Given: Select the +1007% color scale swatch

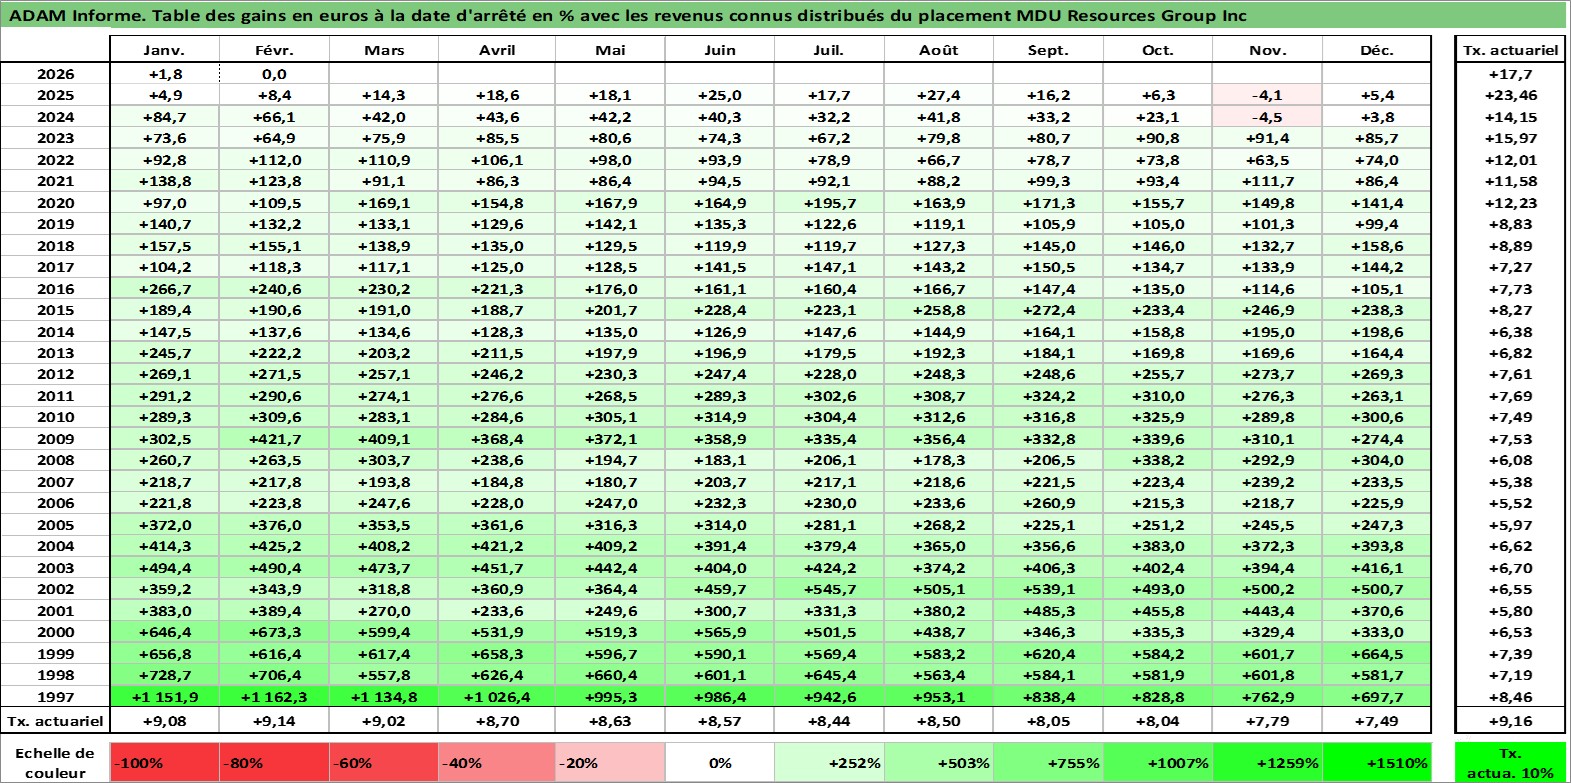Looking at the screenshot, I should point(1158,762).
